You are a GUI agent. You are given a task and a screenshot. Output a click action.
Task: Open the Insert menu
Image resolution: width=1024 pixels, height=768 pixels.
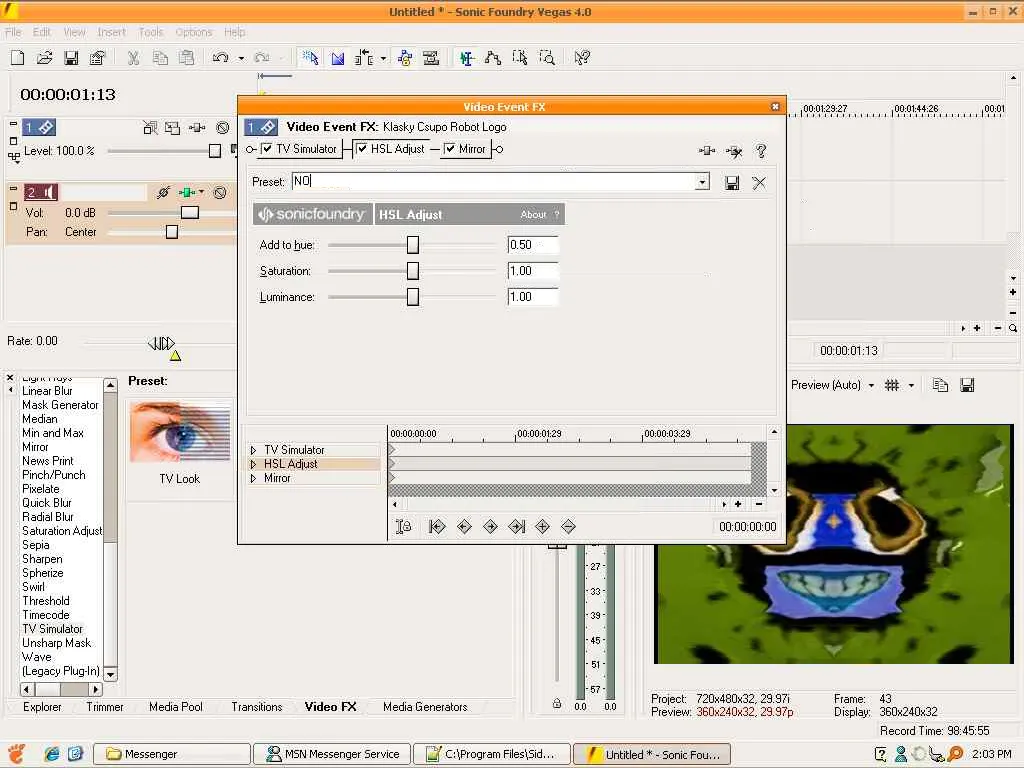point(111,32)
